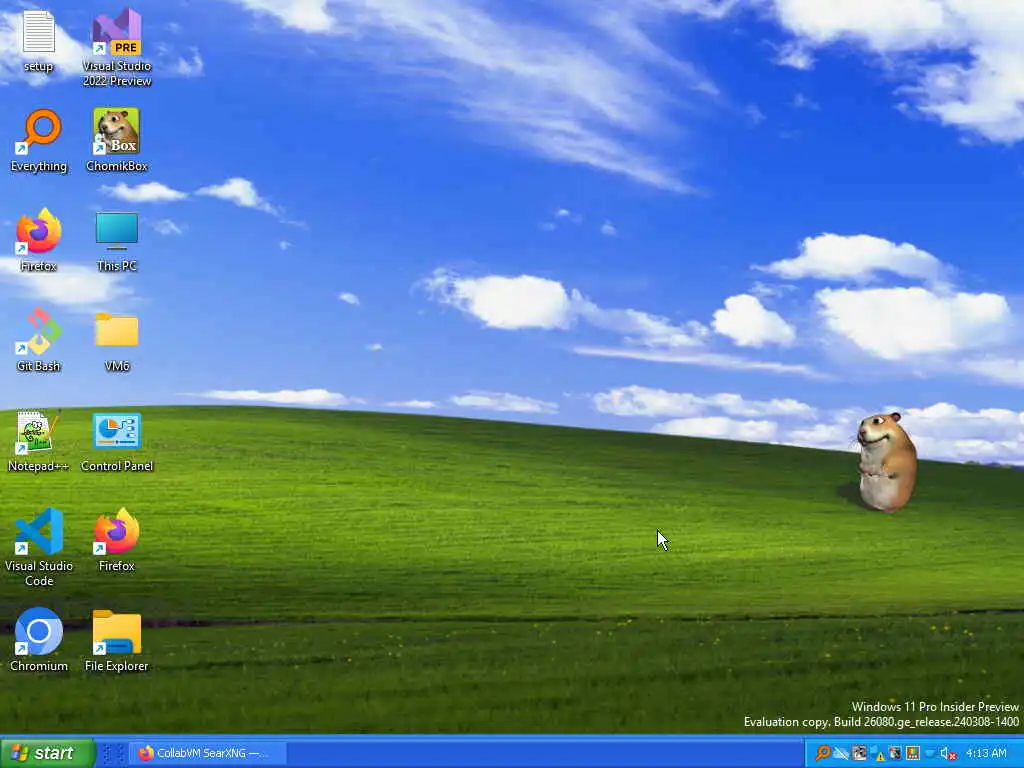Launch the Chromium browser shortcut
Viewport: 1024px width, 768px height.
[39, 640]
